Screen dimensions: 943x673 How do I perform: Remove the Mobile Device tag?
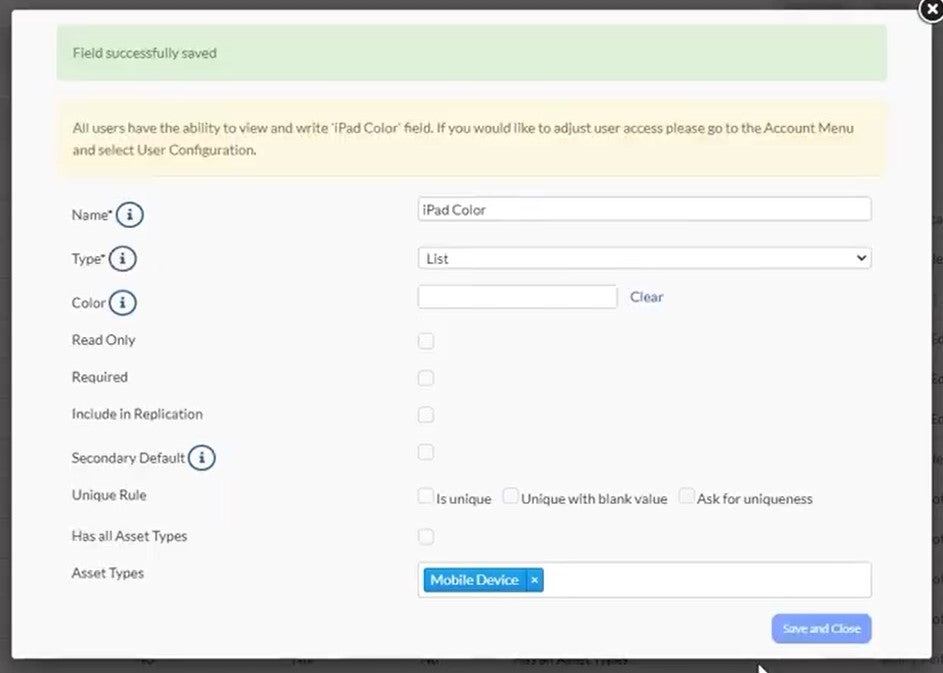pyautogui.click(x=534, y=580)
